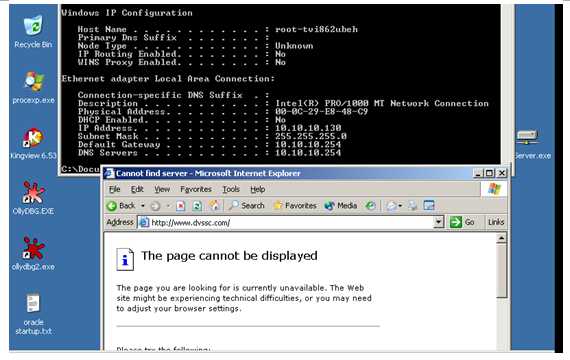This screenshot has height=360, width=570.
Task: Select the oracle startup.txt file icon
Action: coord(33,314)
